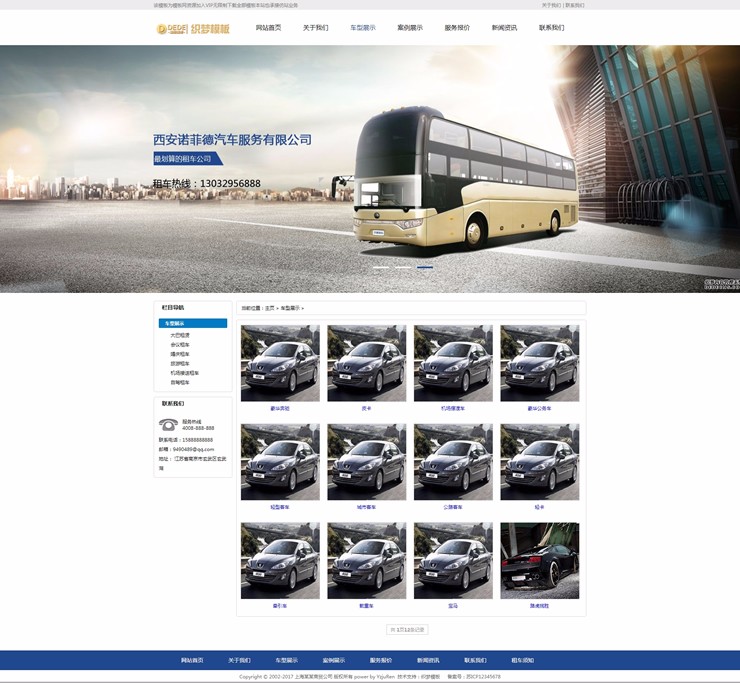The image size is (740, 683).
Task: Click the 机场摆渡车 caption link
Action: (453, 408)
